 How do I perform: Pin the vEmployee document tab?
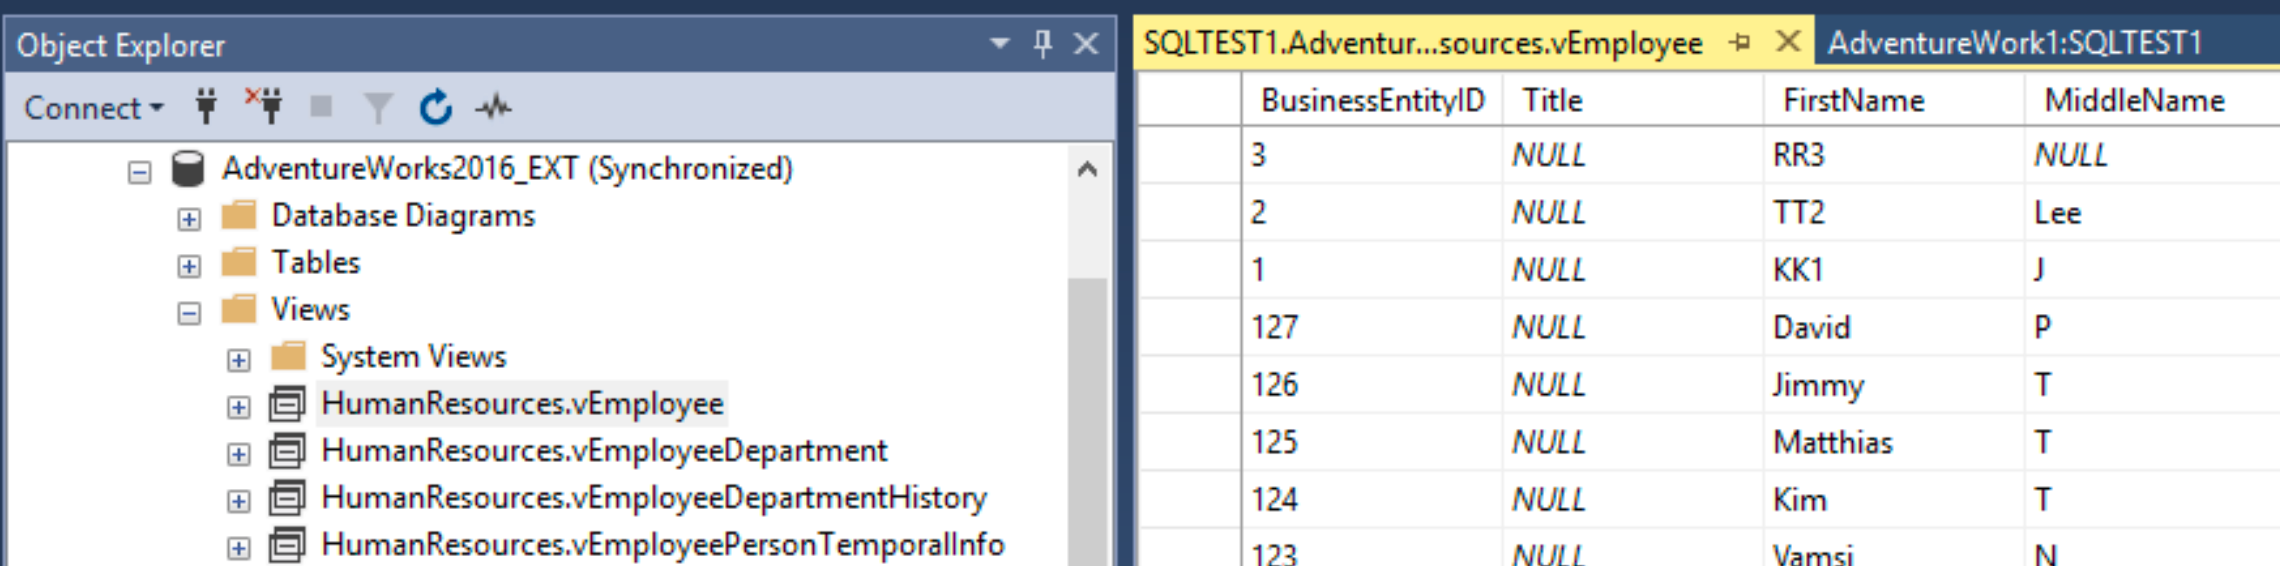(x=1741, y=43)
